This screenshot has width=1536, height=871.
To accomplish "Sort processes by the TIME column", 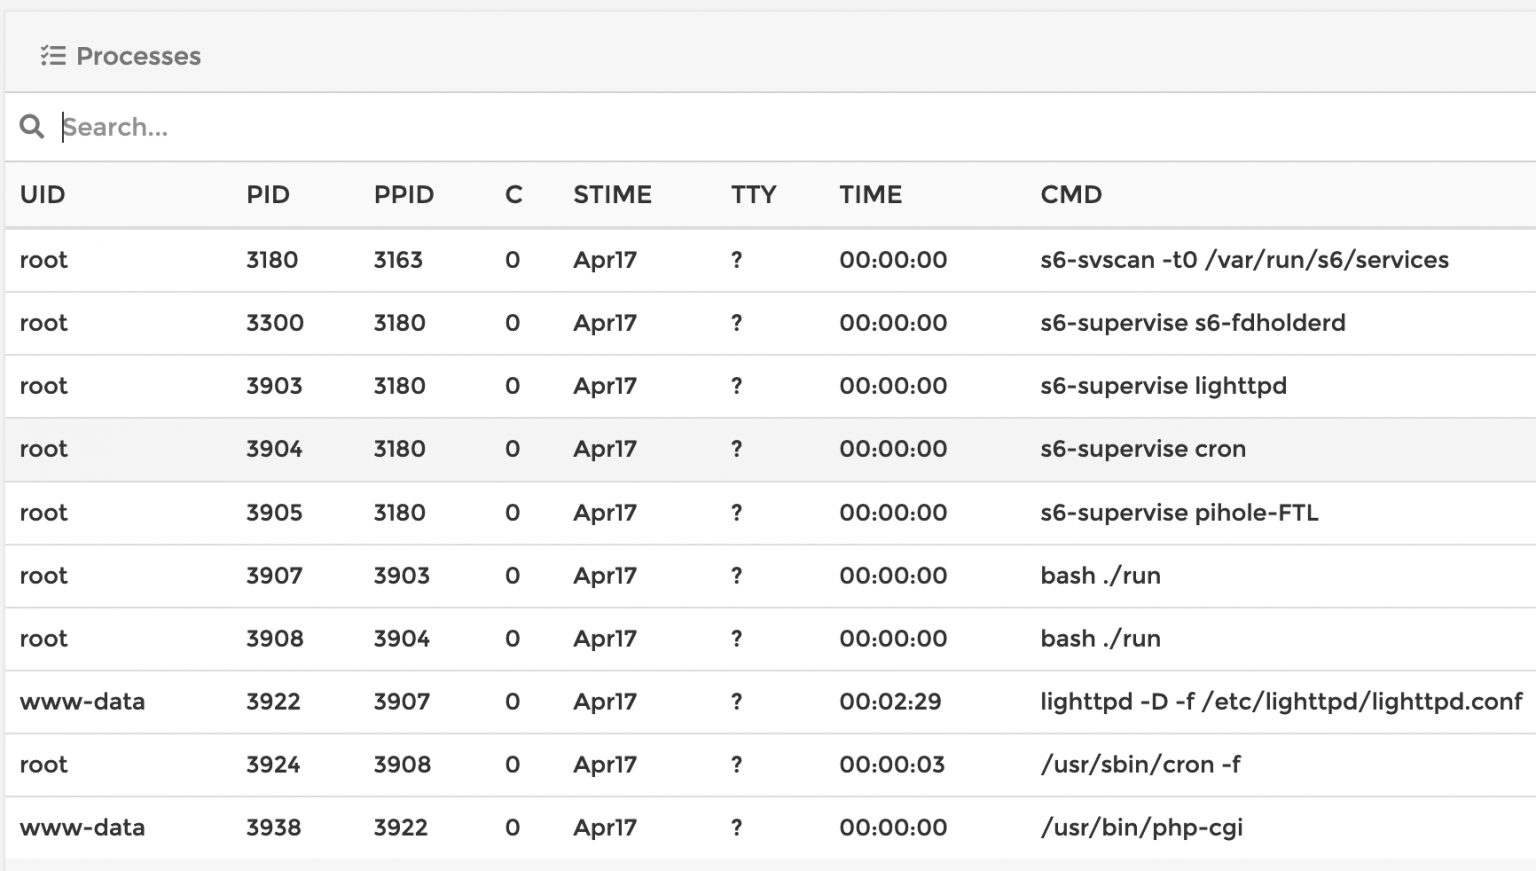I will coord(870,195).
